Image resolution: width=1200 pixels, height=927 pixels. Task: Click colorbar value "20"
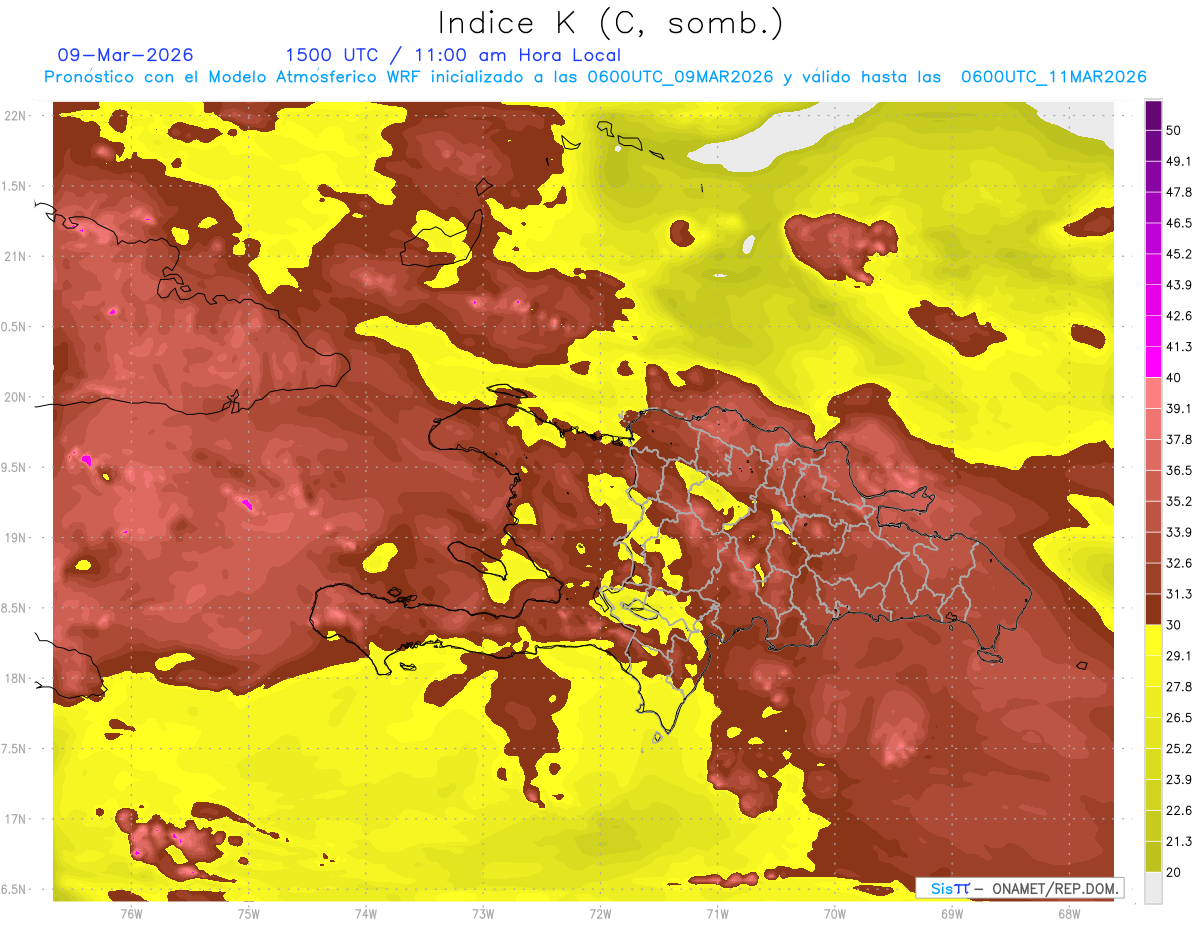(1173, 872)
